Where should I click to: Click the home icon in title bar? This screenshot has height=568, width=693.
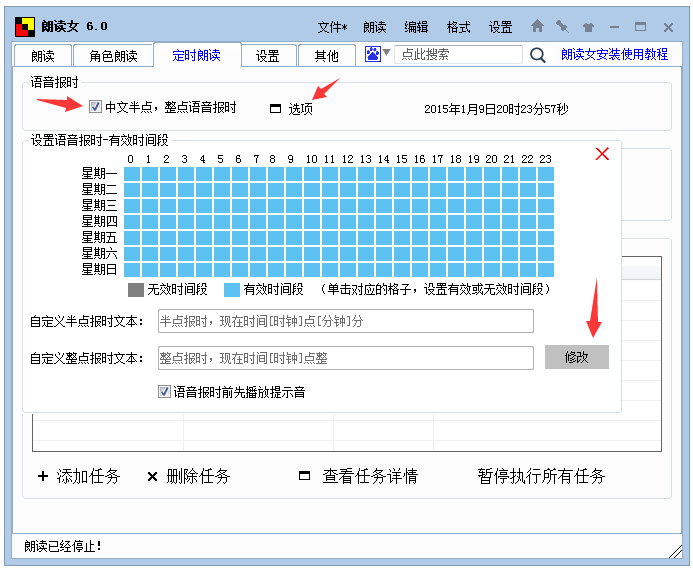pos(537,27)
